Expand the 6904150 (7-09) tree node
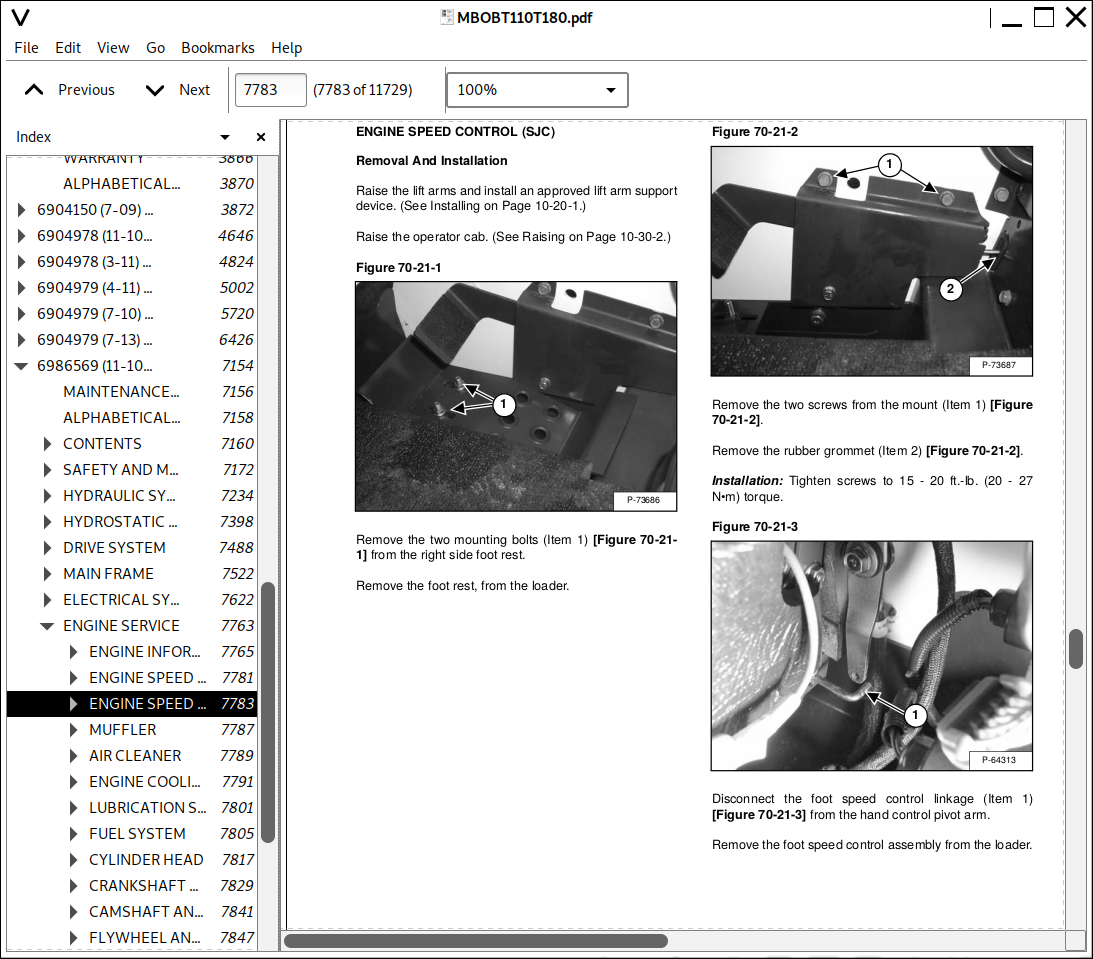The width and height of the screenshot is (1093, 959). pos(21,210)
